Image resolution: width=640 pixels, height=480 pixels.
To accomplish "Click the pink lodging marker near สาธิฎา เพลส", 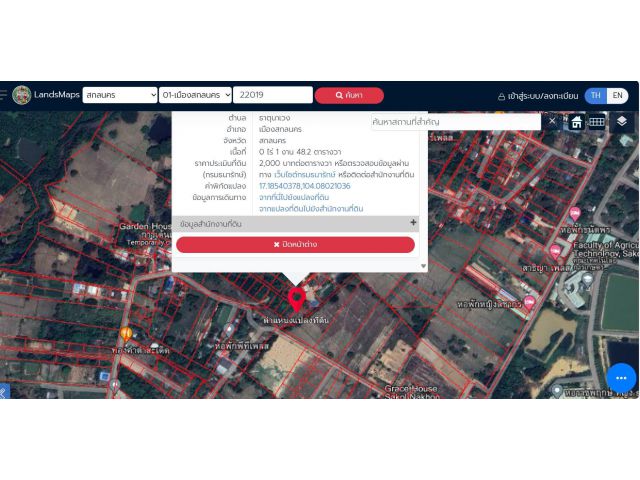I will (555, 252).
